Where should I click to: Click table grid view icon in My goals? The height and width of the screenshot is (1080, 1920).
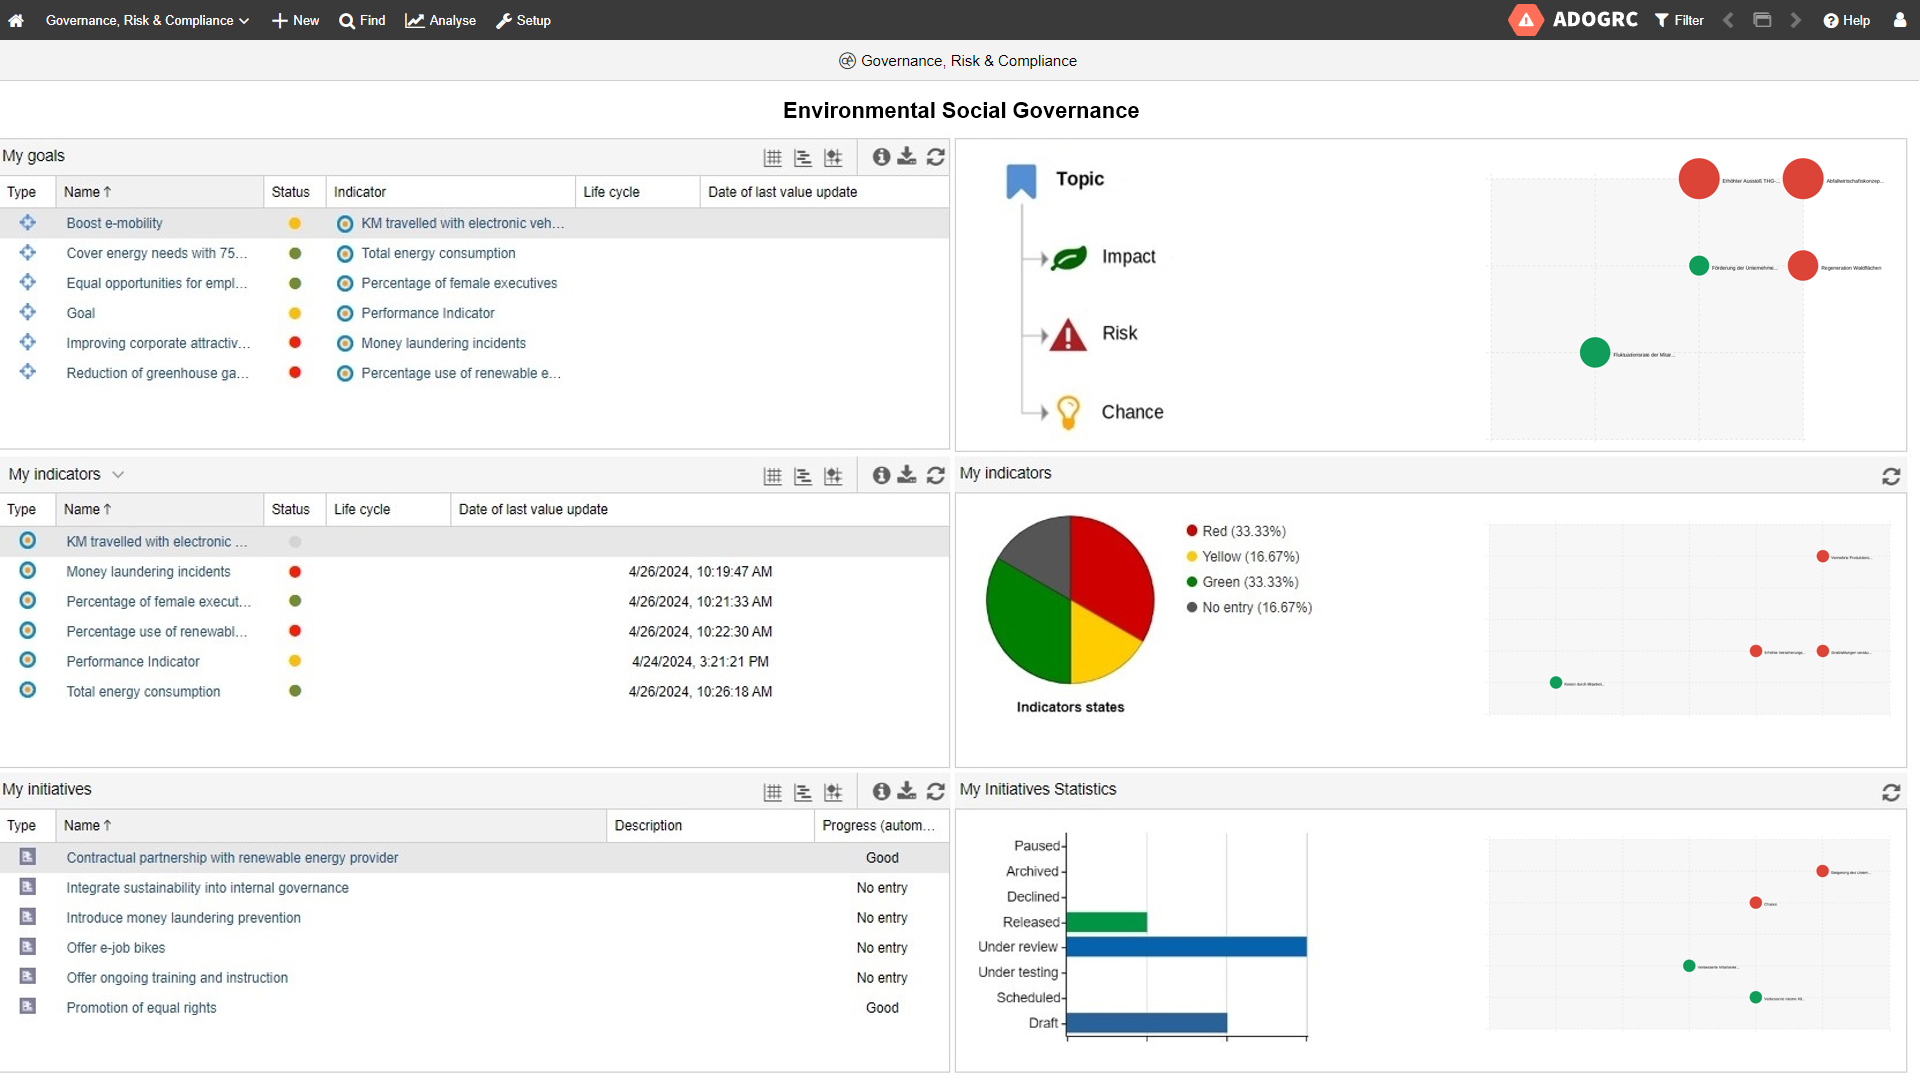coord(772,158)
